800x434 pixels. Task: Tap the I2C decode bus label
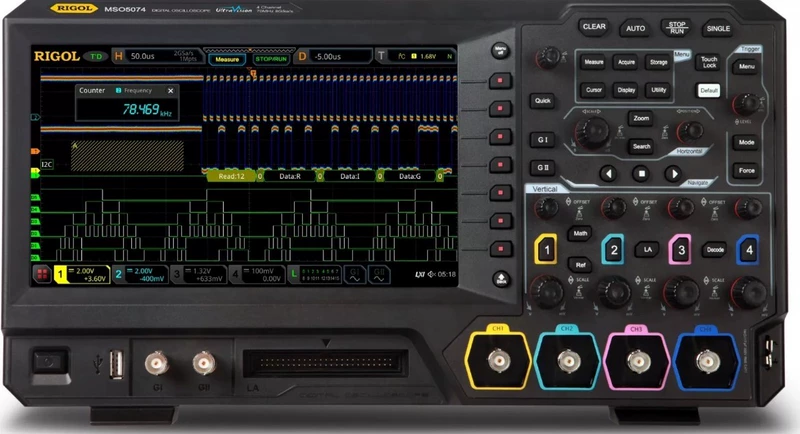tap(46, 164)
